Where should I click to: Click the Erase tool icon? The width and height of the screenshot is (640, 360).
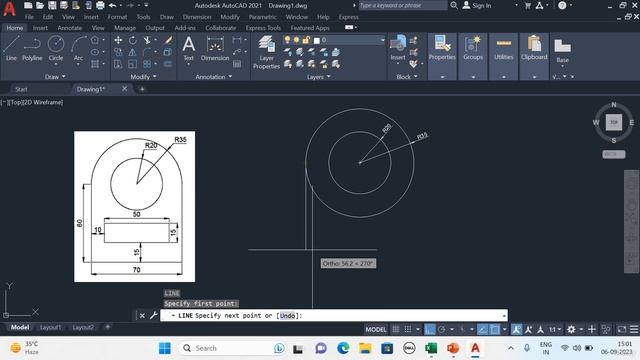pos(168,40)
